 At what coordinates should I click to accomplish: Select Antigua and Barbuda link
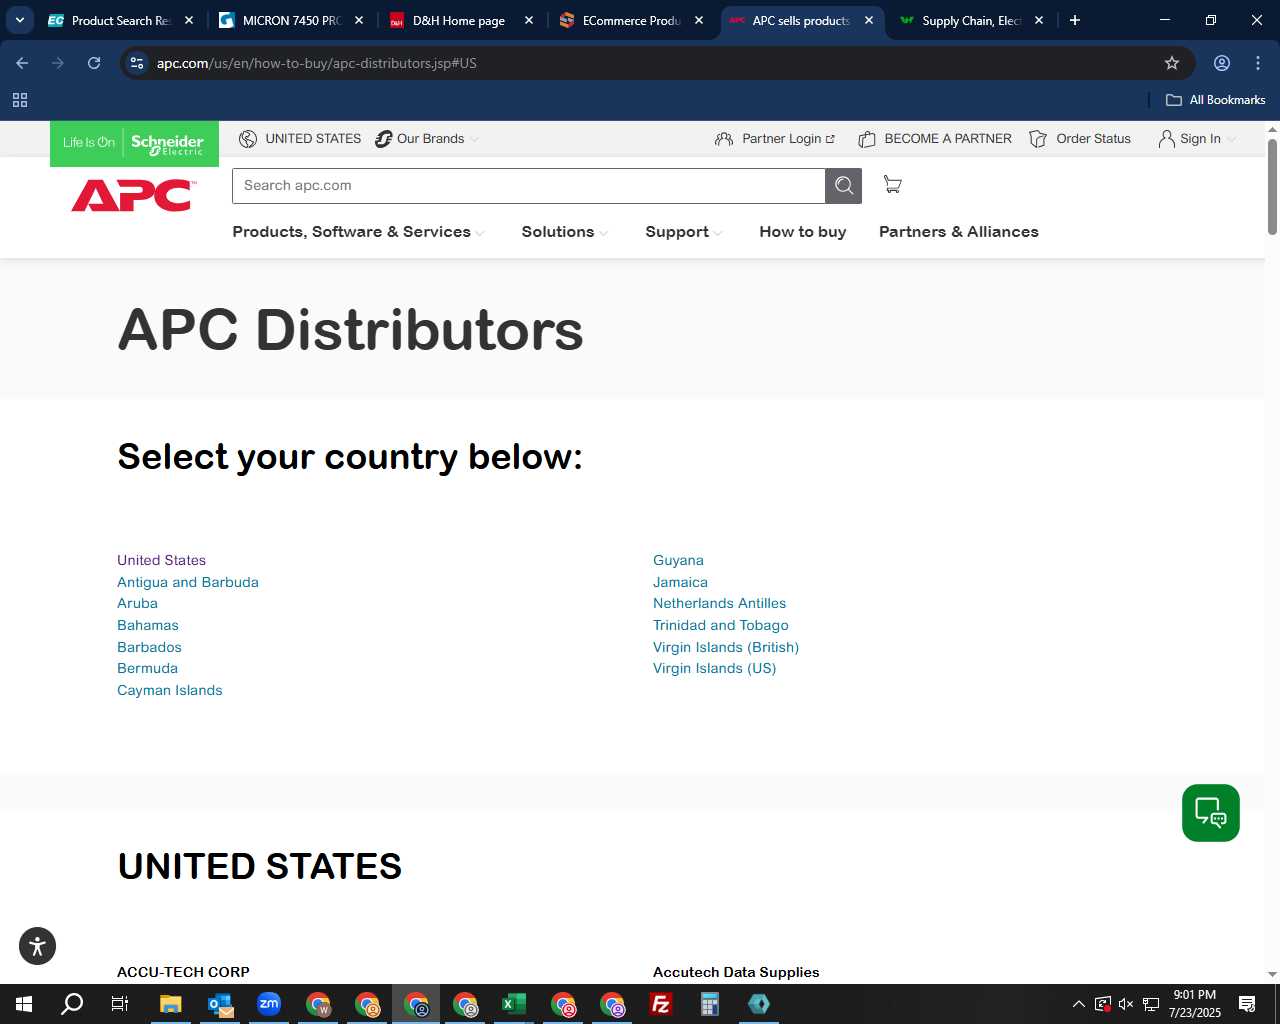click(188, 582)
